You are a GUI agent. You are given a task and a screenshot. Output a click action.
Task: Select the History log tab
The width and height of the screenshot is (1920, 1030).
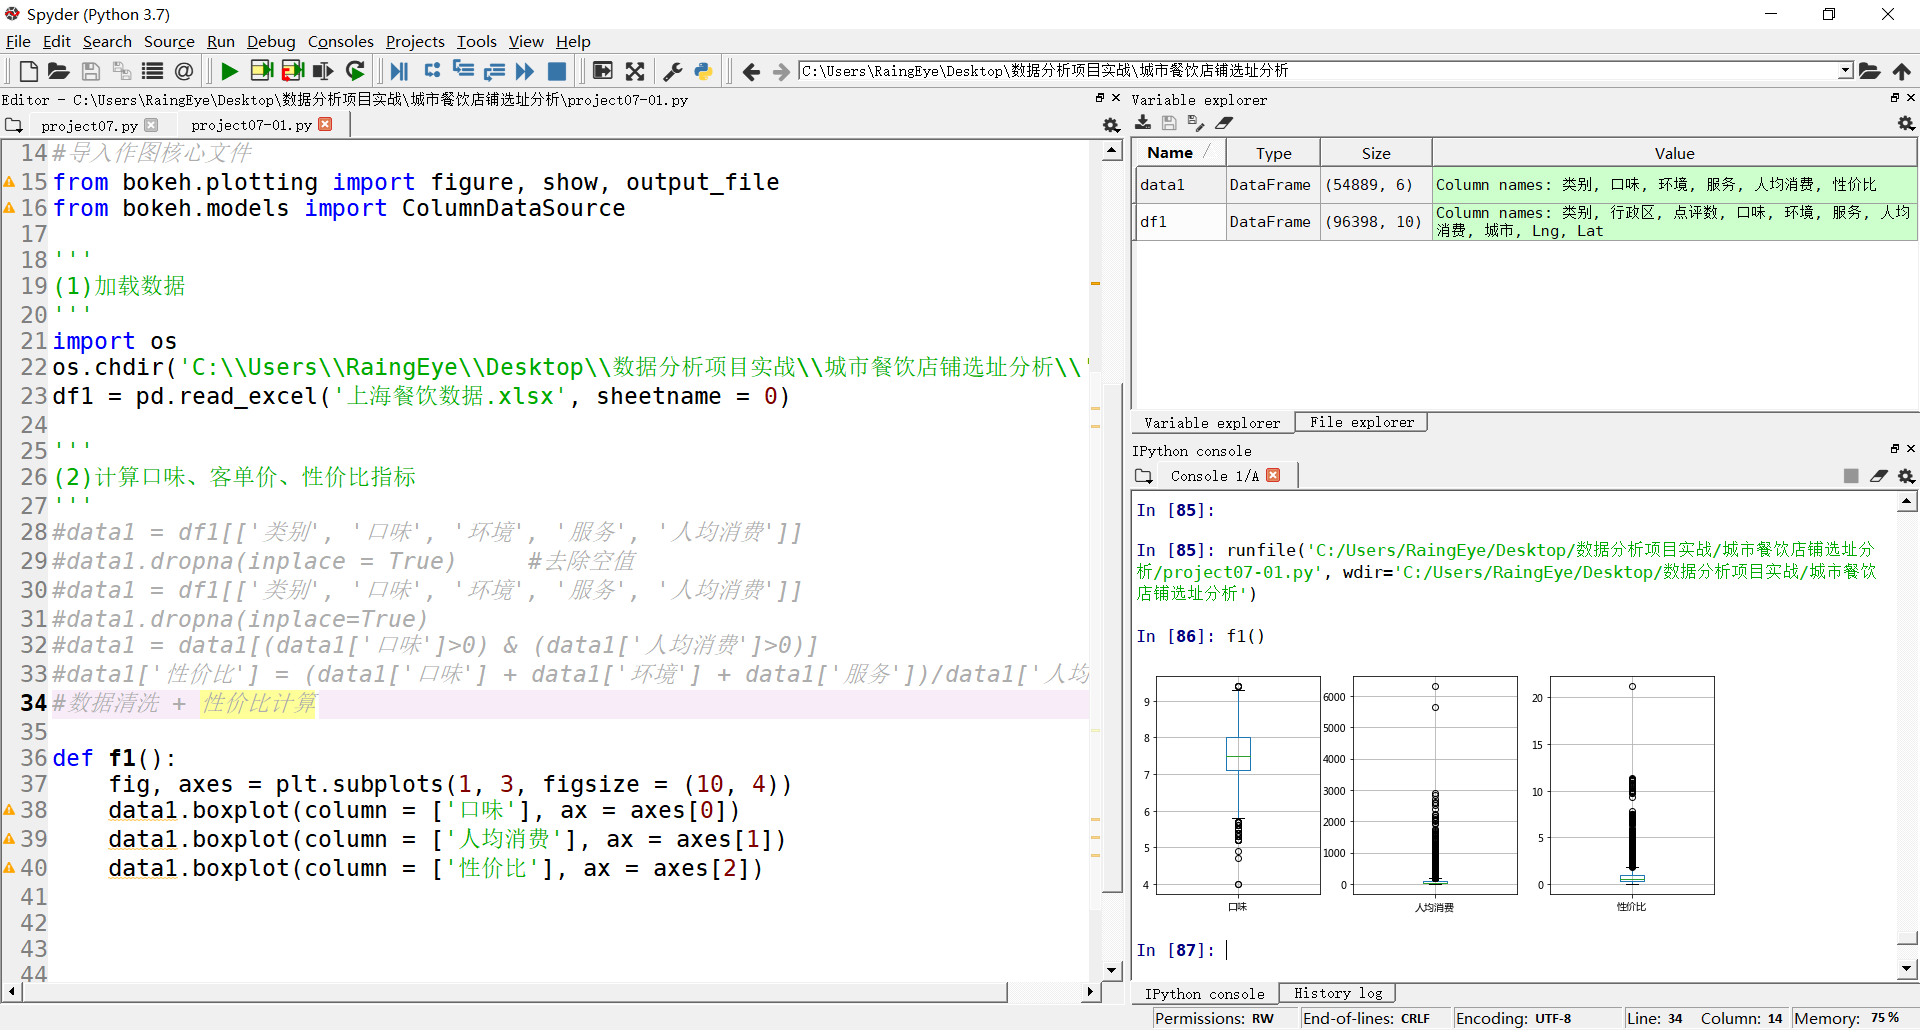pos(1337,993)
